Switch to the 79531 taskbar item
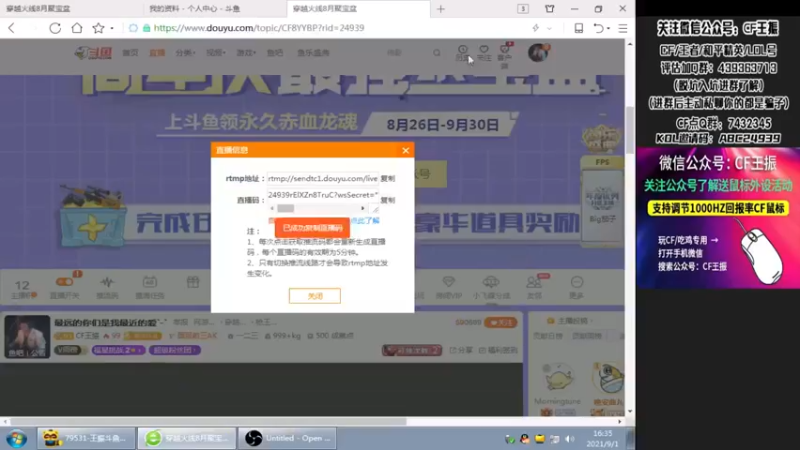The height and width of the screenshot is (450, 800). point(86,438)
